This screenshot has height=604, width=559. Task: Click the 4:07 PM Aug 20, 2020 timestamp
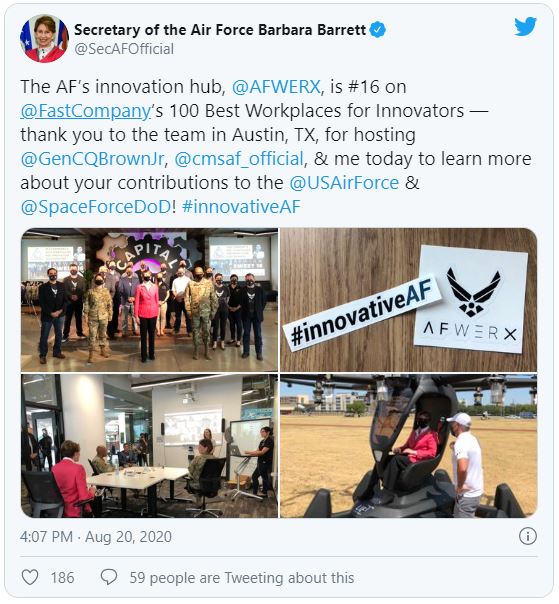tap(96, 537)
